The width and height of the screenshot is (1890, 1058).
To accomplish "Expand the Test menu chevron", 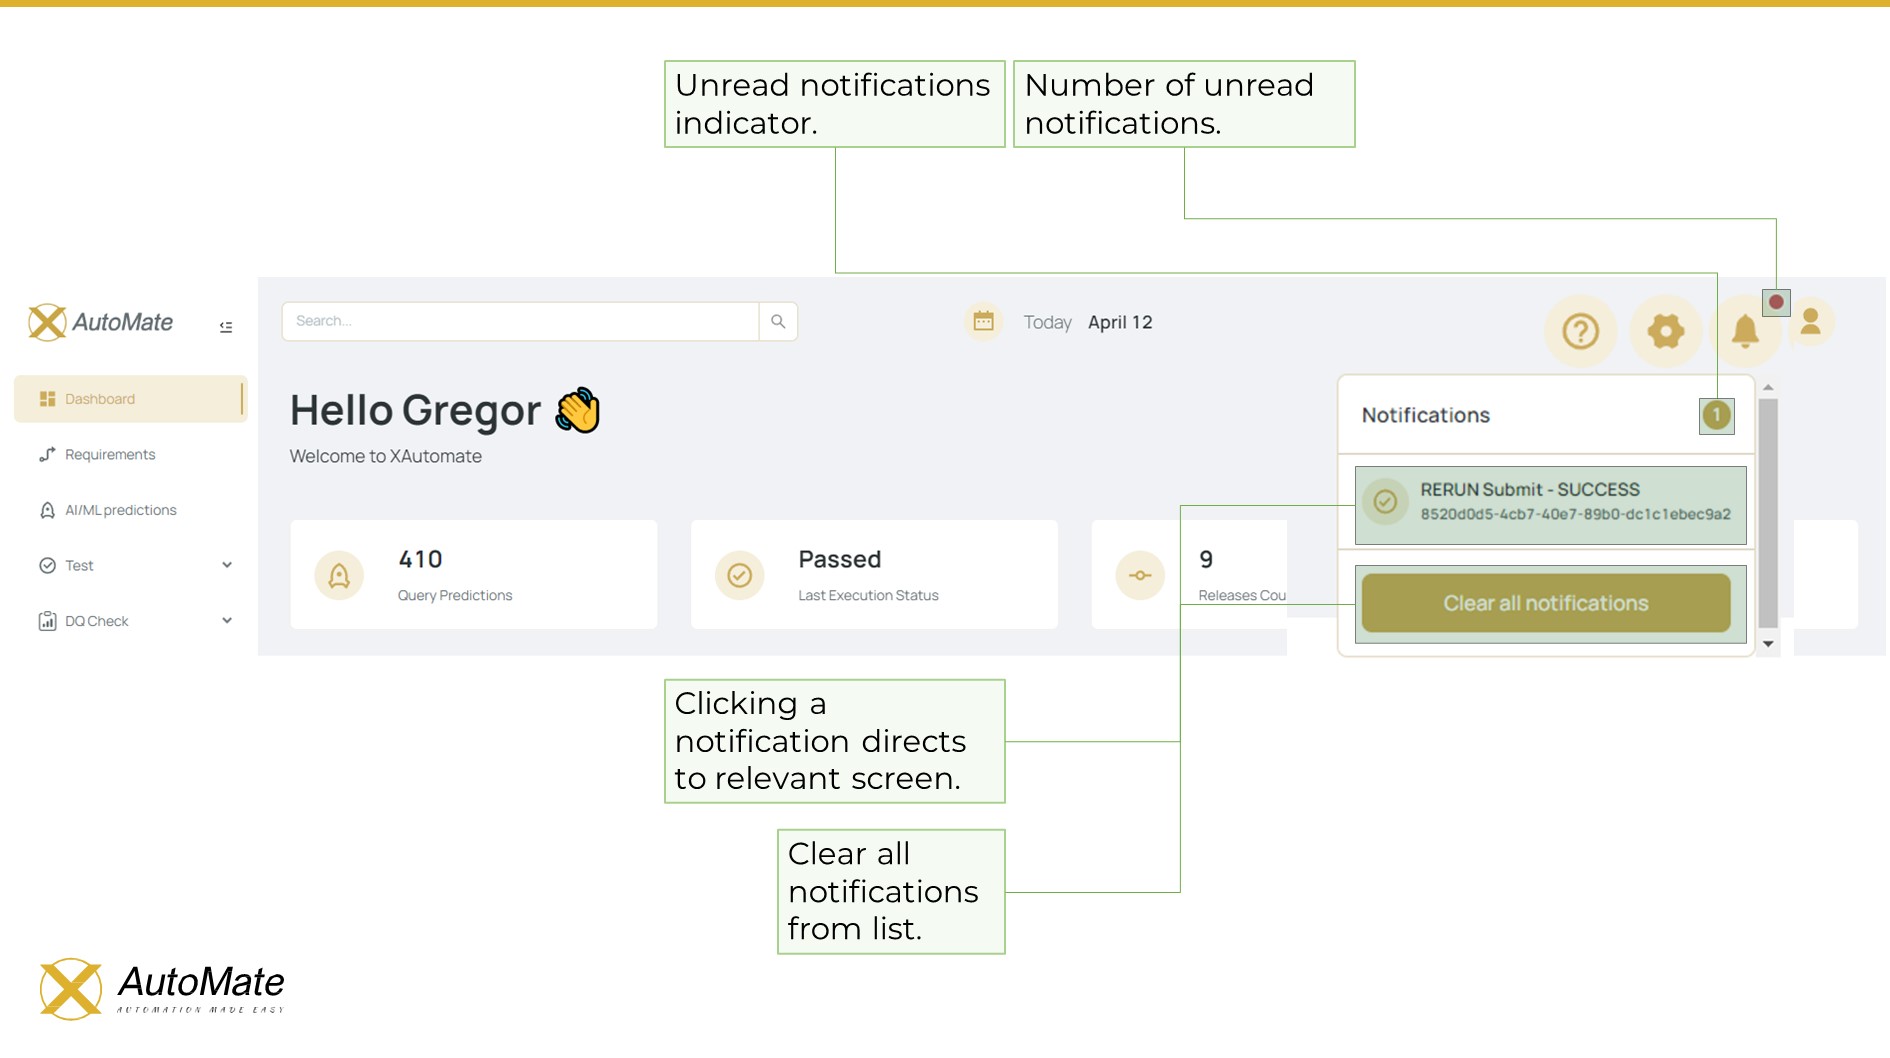I will 227,565.
